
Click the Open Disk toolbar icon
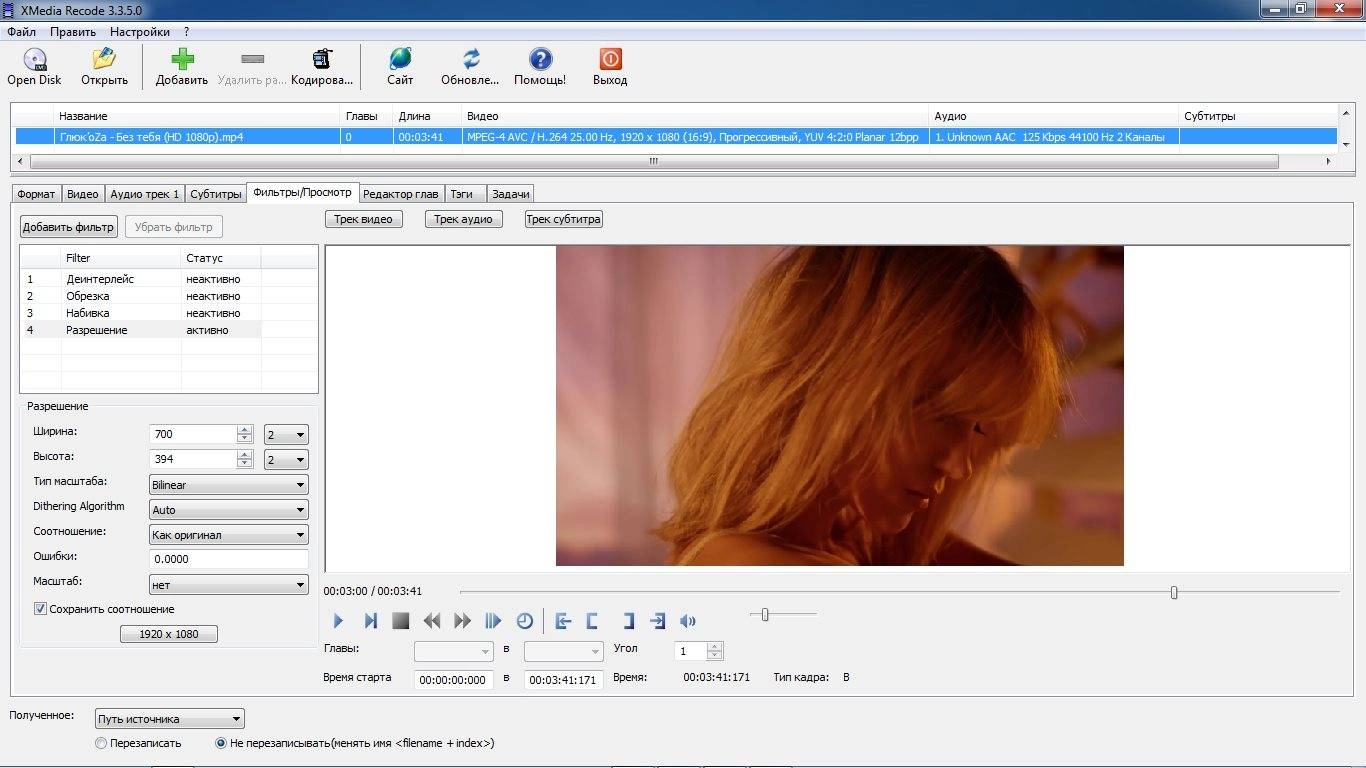pyautogui.click(x=34, y=60)
